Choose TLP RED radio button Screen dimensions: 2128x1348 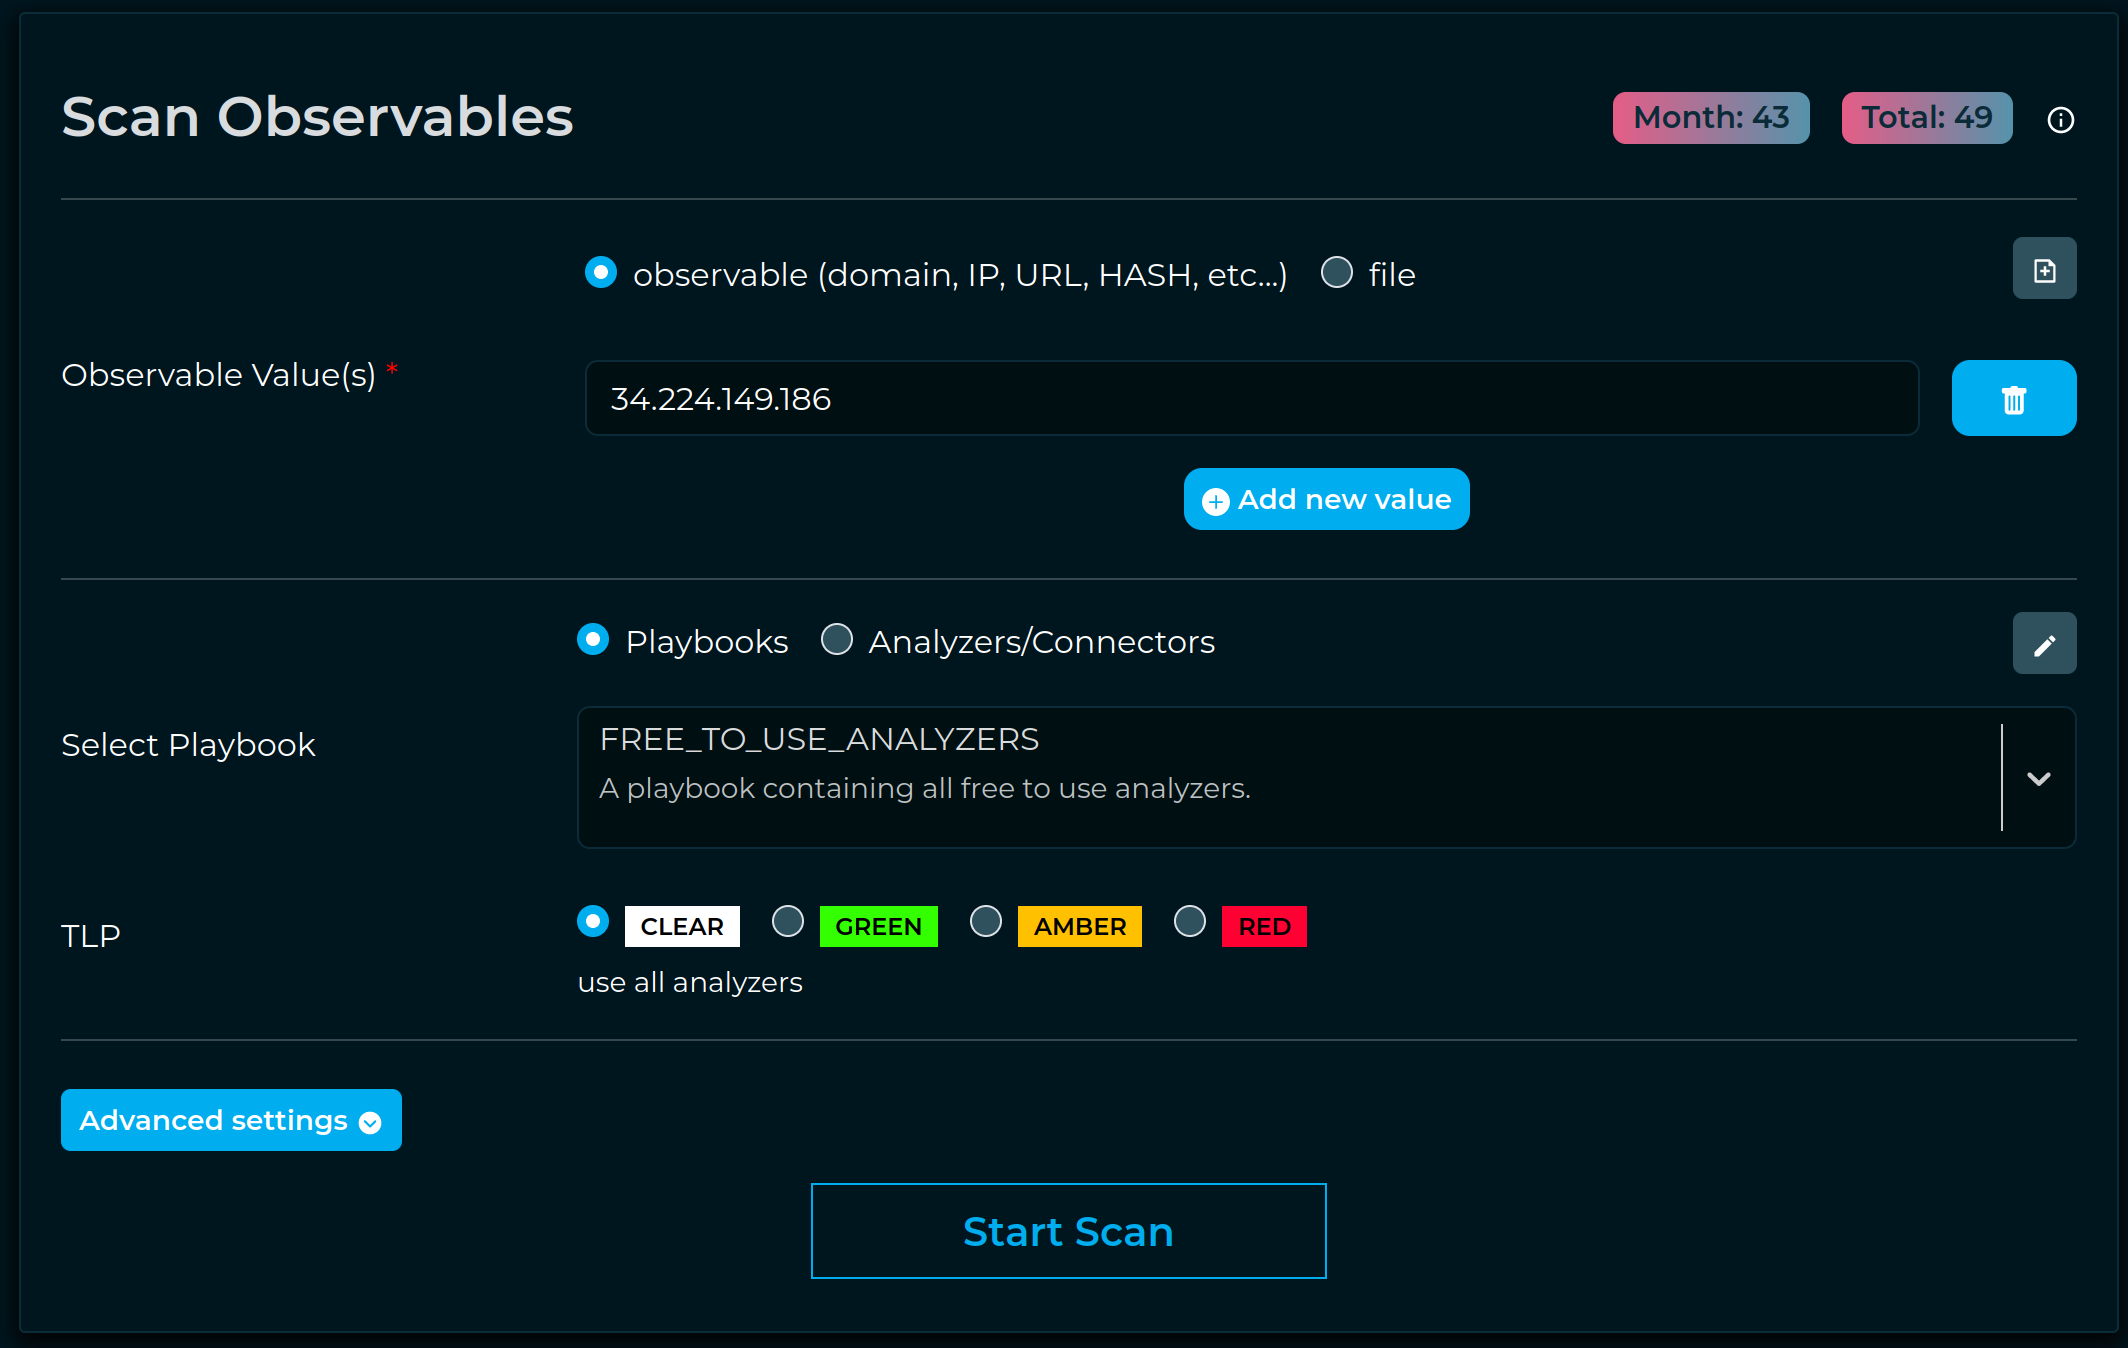pyautogui.click(x=1190, y=921)
